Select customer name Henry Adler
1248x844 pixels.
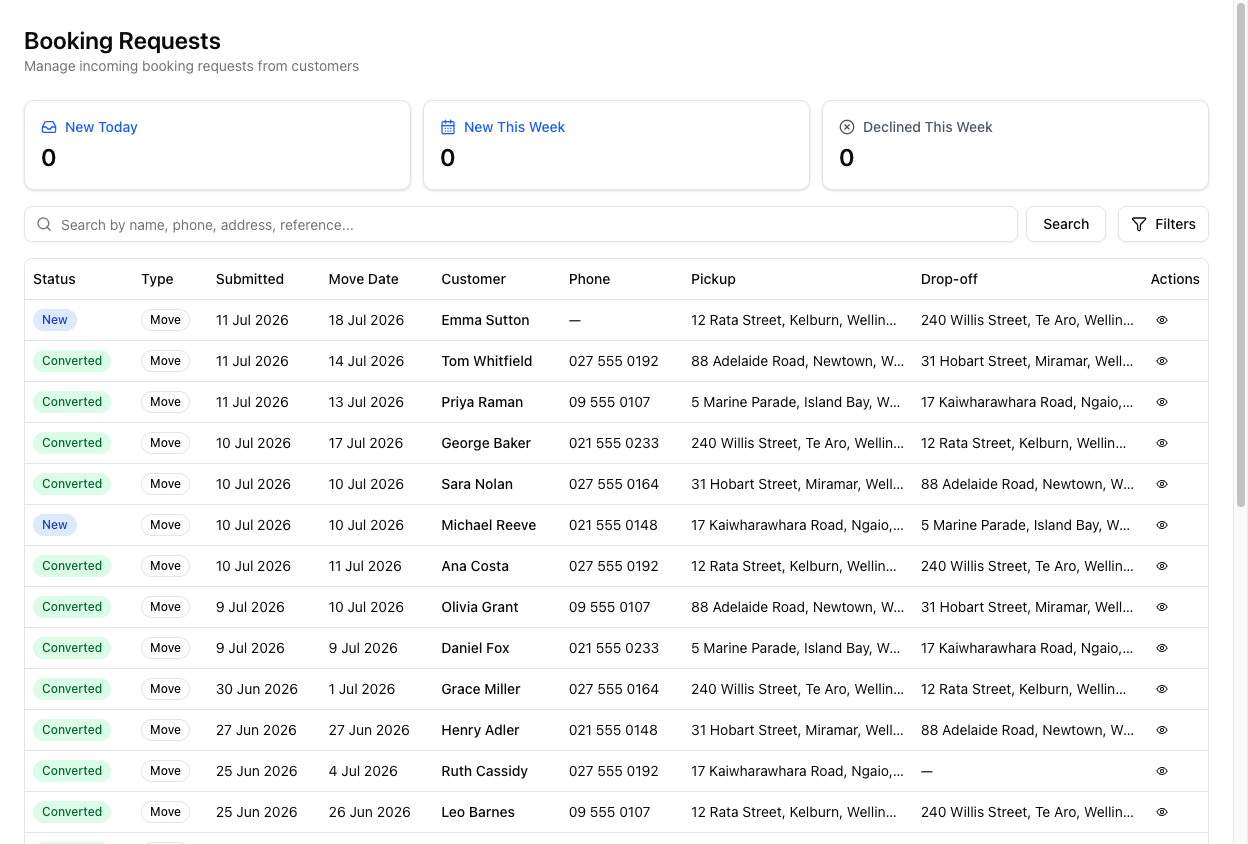[x=480, y=730]
